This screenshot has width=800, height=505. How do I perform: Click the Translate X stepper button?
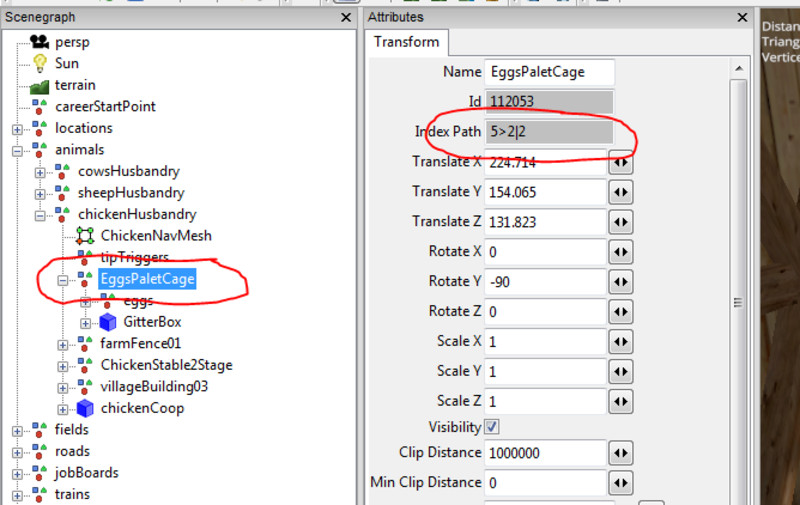pyautogui.click(x=621, y=162)
